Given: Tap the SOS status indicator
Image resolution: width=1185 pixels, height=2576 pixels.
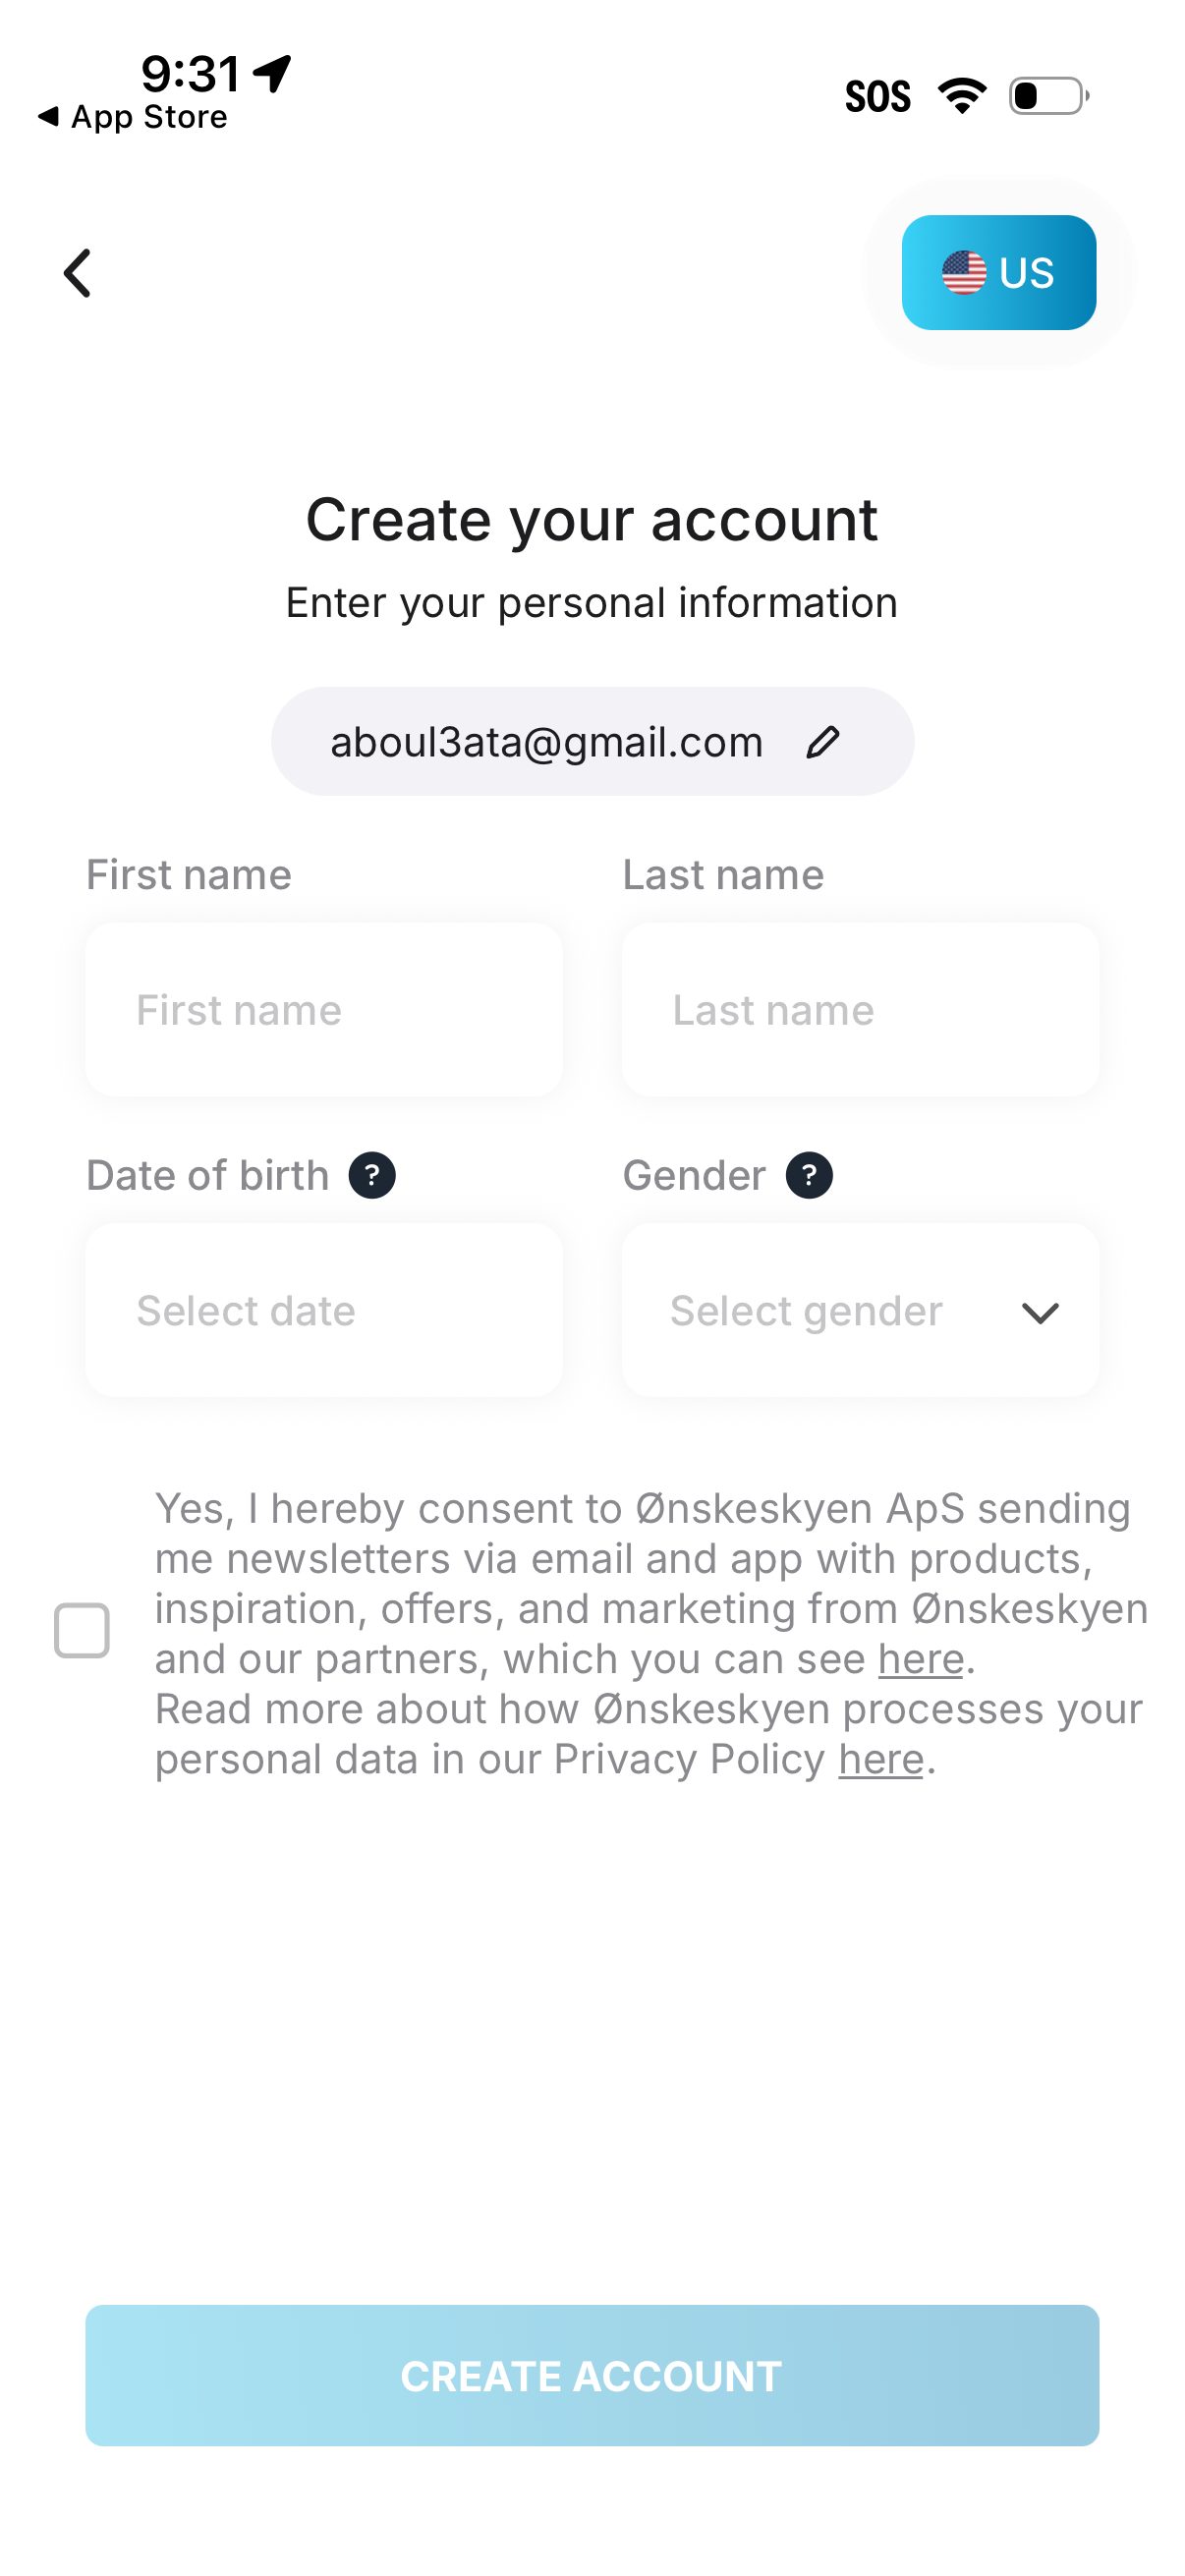Looking at the screenshot, I should [x=879, y=95].
